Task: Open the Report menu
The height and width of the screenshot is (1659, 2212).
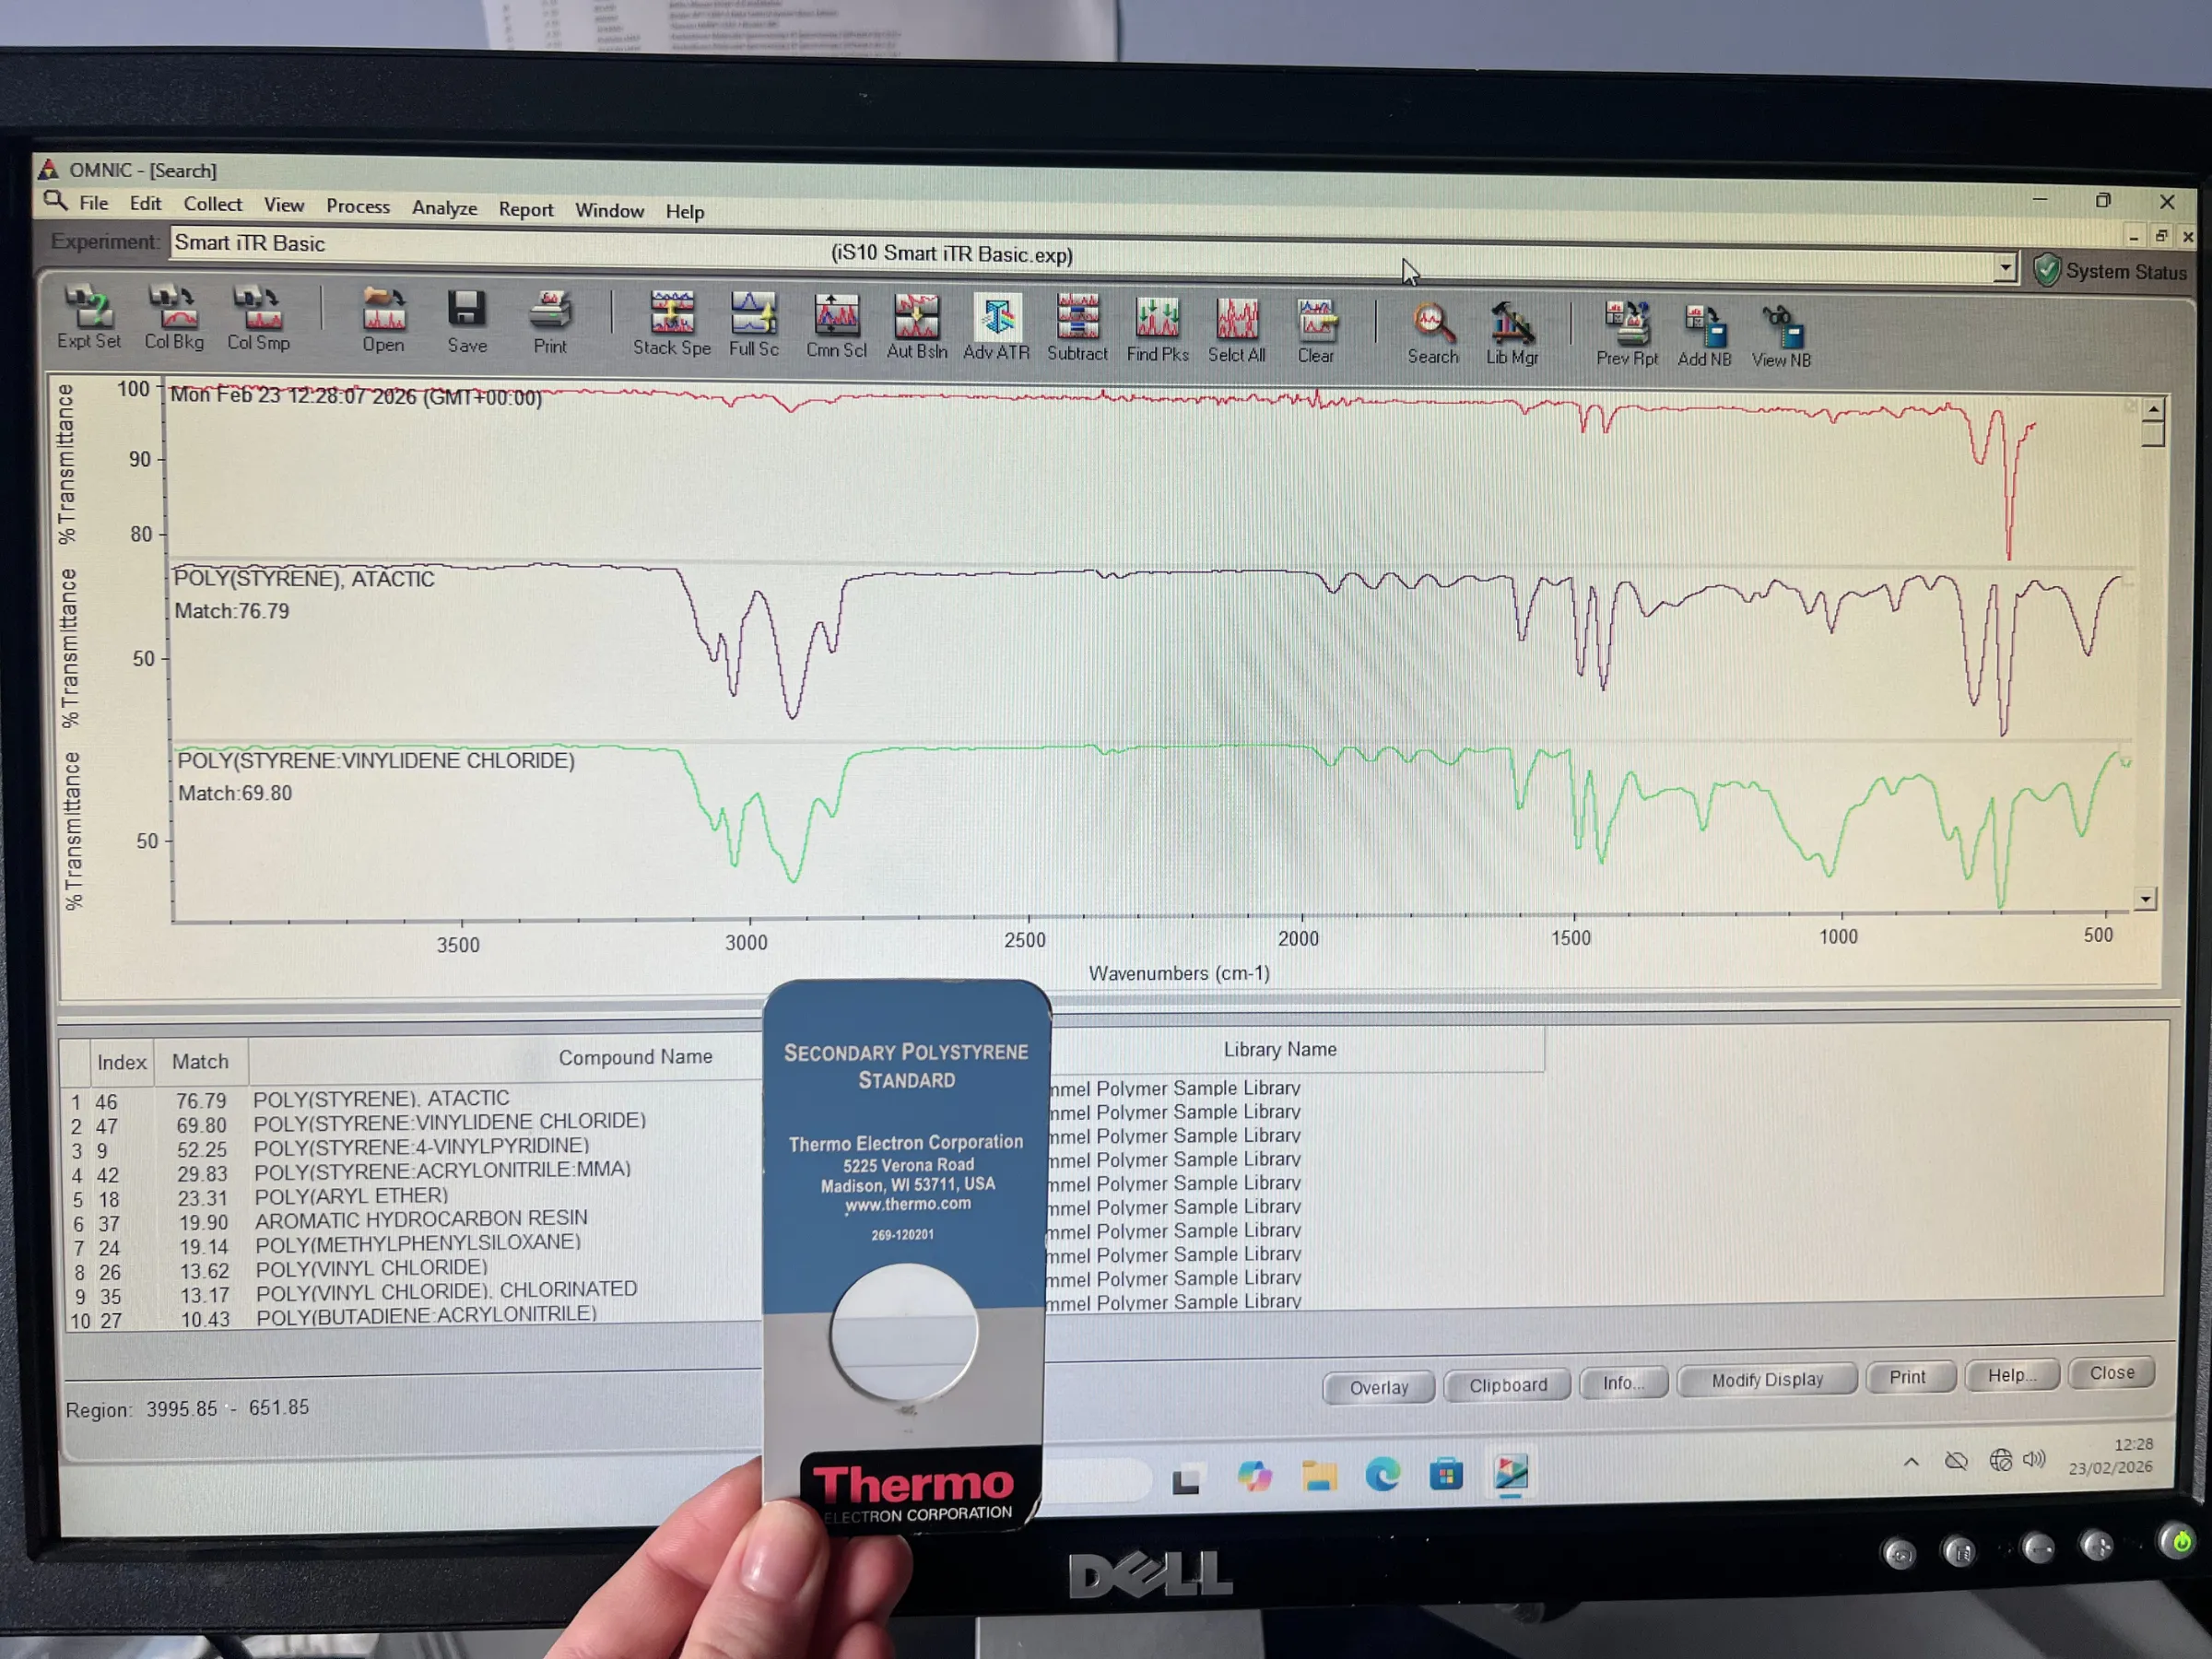Action: [526, 209]
